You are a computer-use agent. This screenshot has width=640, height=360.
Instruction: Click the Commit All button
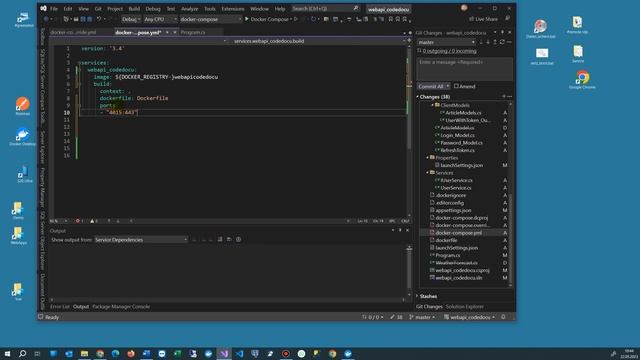(x=431, y=86)
